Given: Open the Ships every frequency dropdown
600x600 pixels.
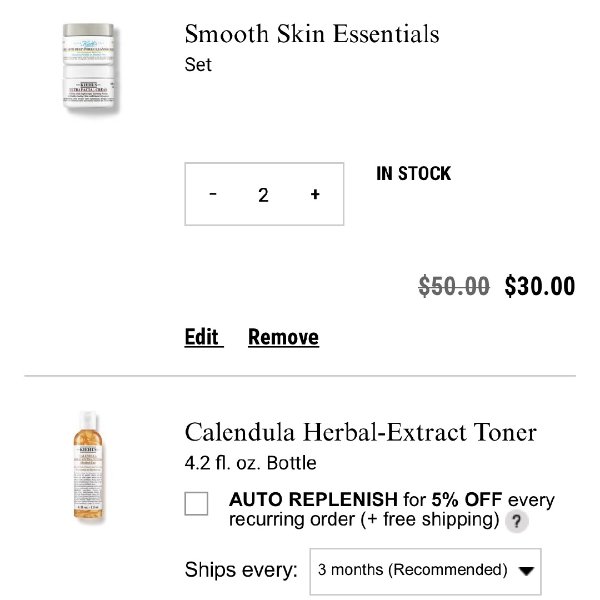Looking at the screenshot, I should point(425,571).
